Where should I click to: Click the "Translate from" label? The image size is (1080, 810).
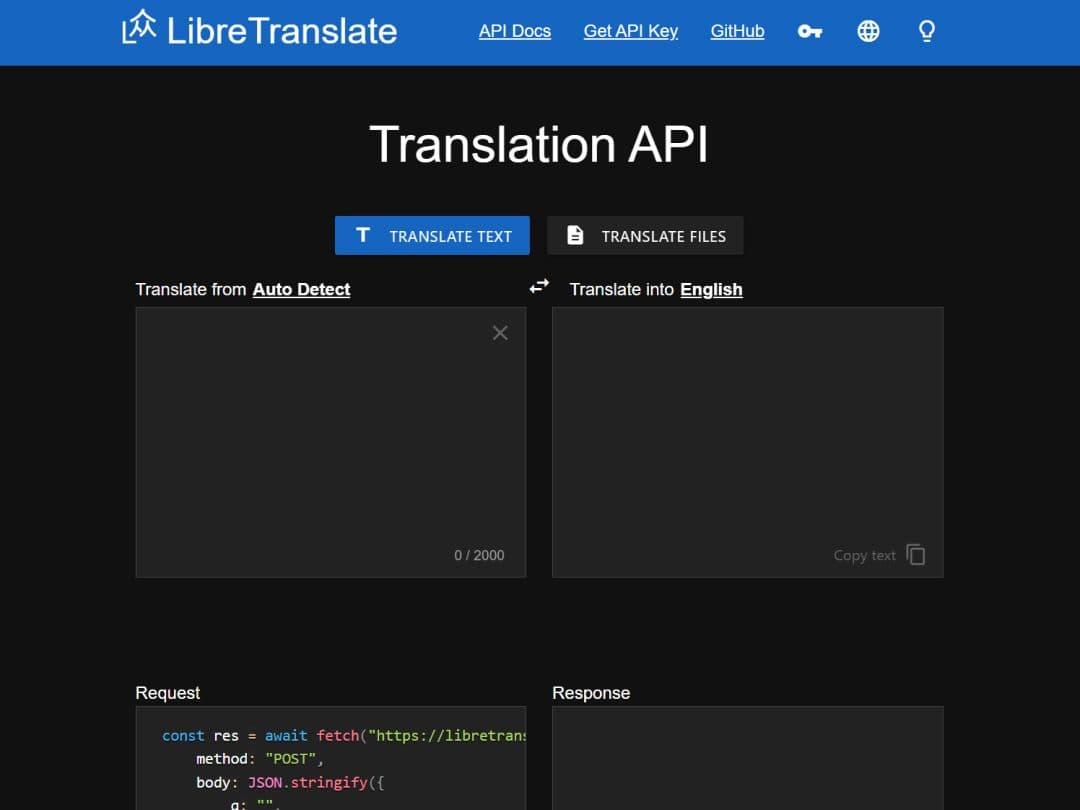tap(191, 289)
